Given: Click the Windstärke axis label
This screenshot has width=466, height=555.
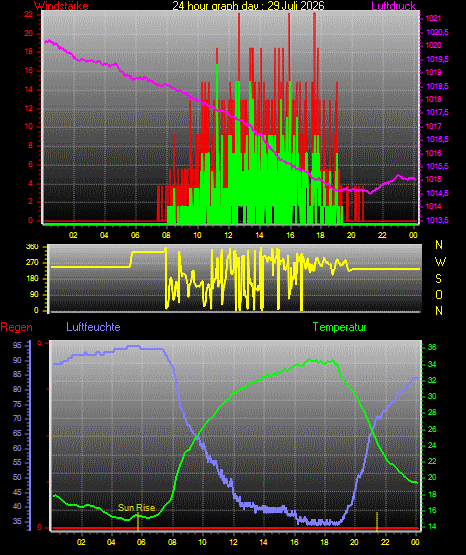Looking at the screenshot, I should point(61,6).
